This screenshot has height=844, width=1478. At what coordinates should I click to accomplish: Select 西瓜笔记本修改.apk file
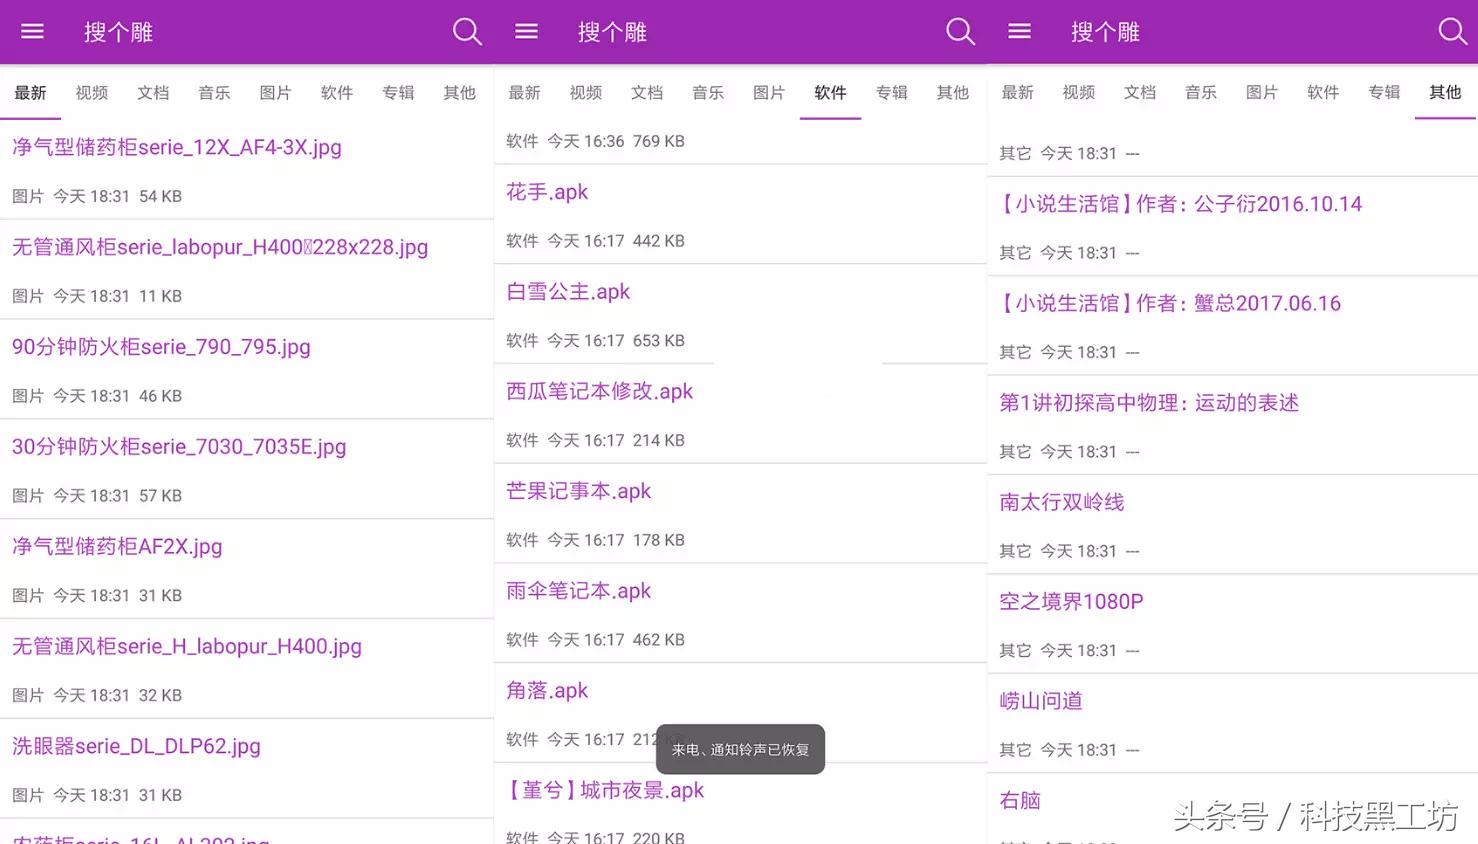(x=599, y=392)
